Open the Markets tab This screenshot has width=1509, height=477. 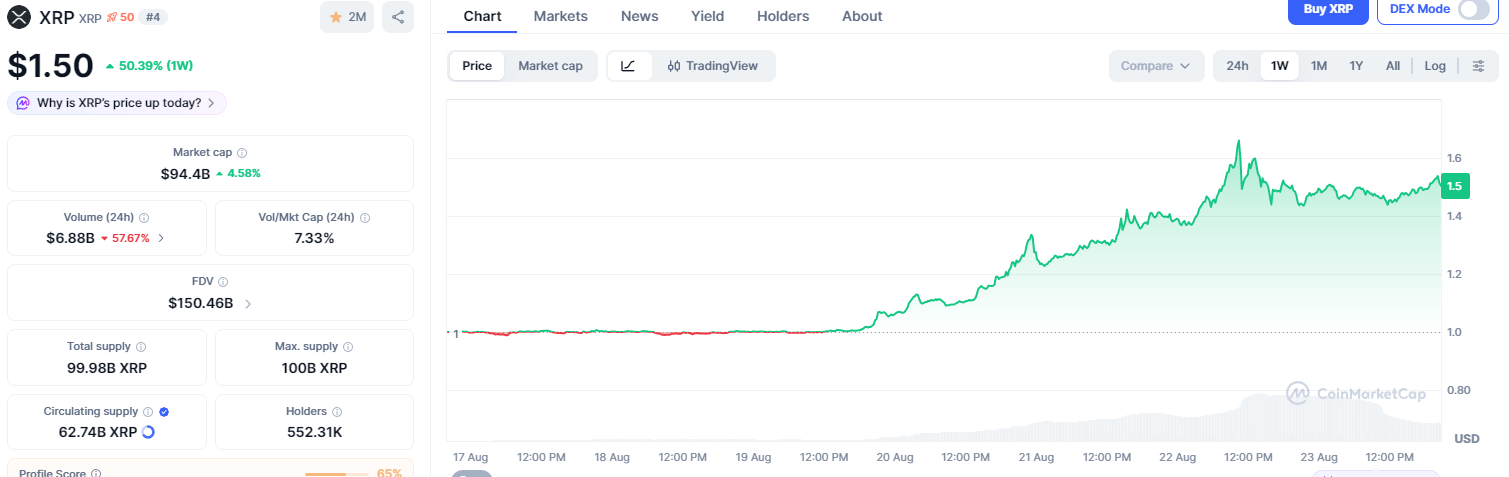[x=561, y=16]
